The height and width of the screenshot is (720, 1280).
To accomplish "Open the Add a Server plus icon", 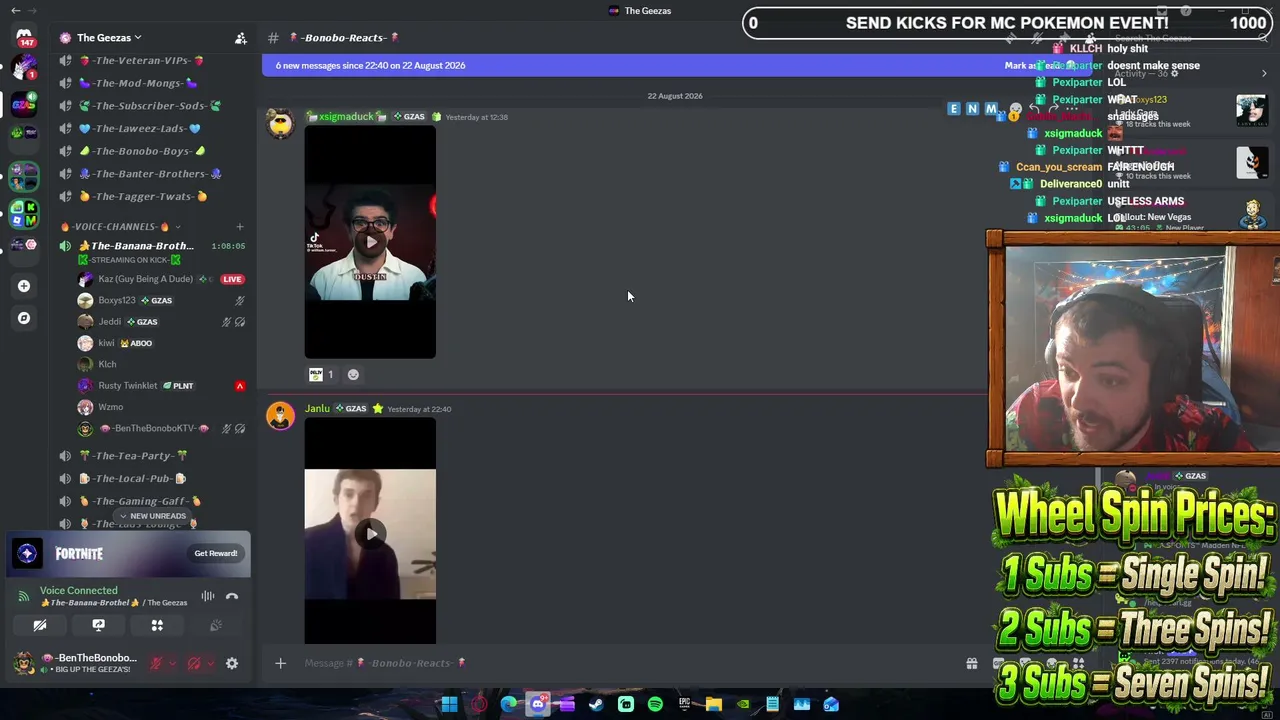I will [x=24, y=286].
